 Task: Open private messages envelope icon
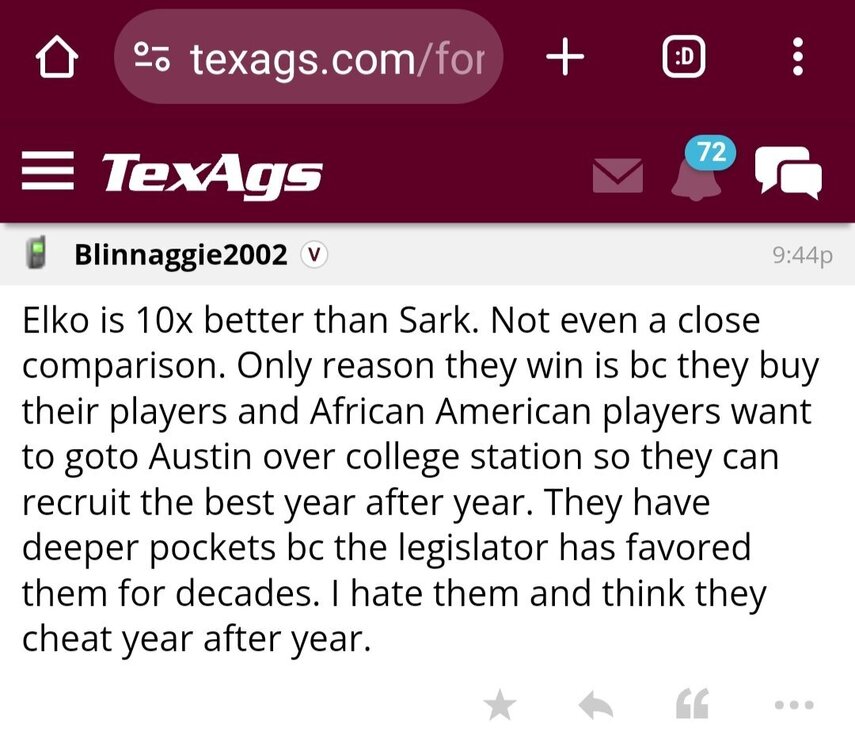tap(617, 175)
